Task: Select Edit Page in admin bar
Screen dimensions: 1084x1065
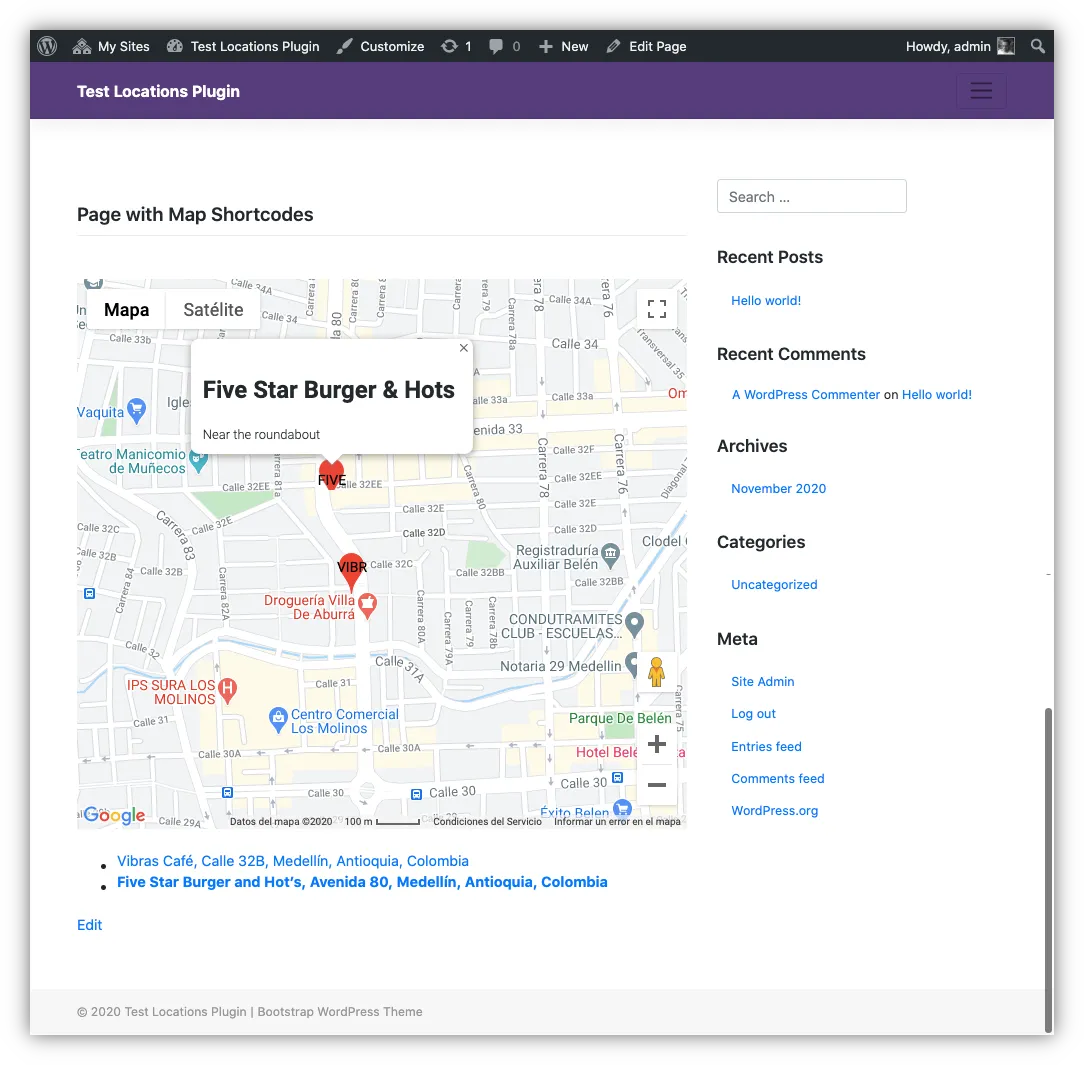Action: coord(646,46)
